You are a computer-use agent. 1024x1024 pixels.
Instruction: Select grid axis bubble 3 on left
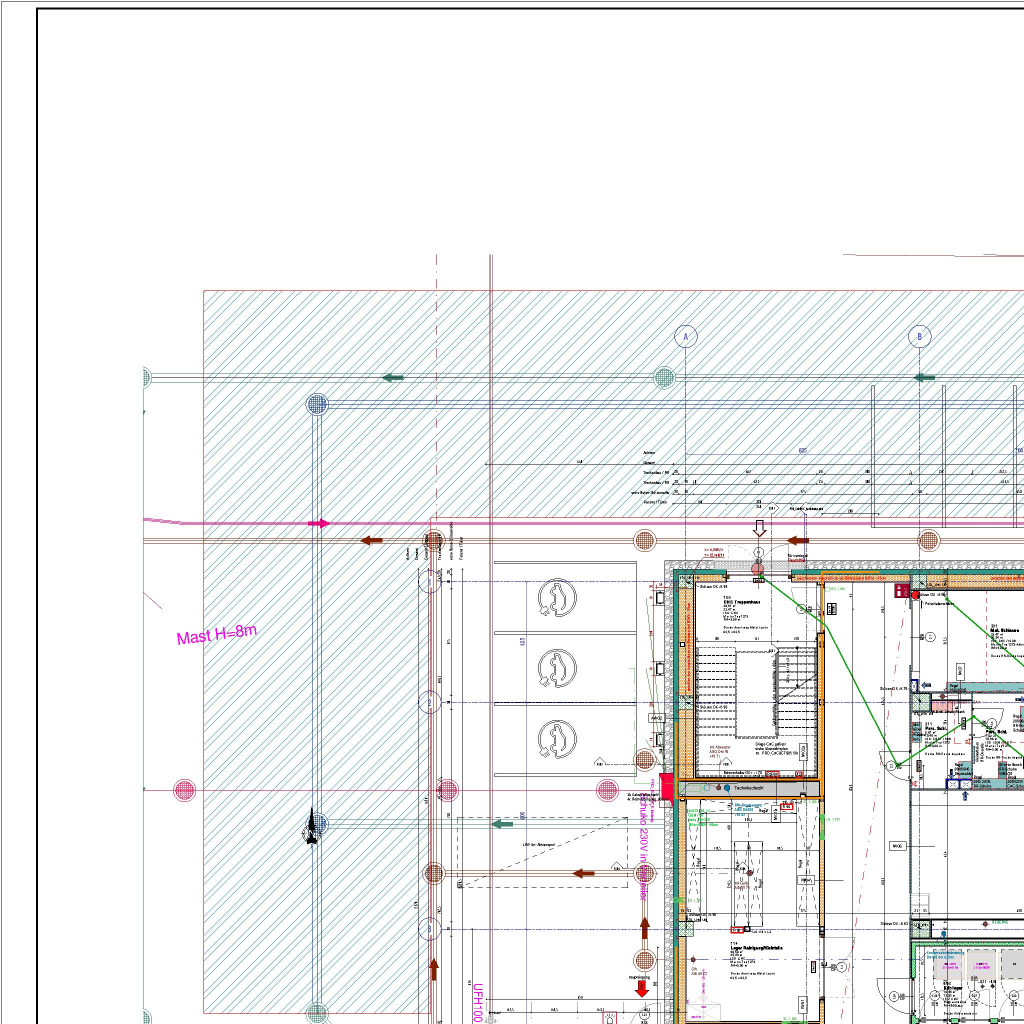coord(430,929)
